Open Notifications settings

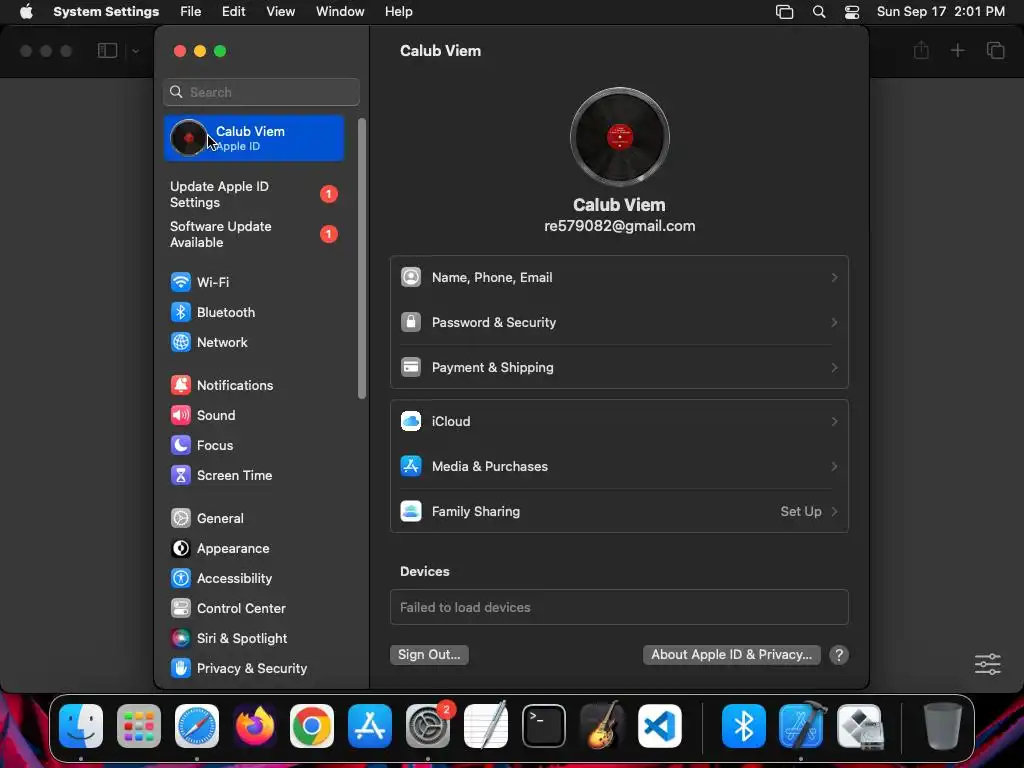click(x=253, y=385)
